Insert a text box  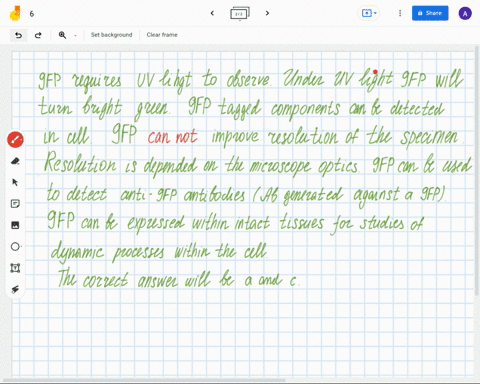click(x=15, y=268)
